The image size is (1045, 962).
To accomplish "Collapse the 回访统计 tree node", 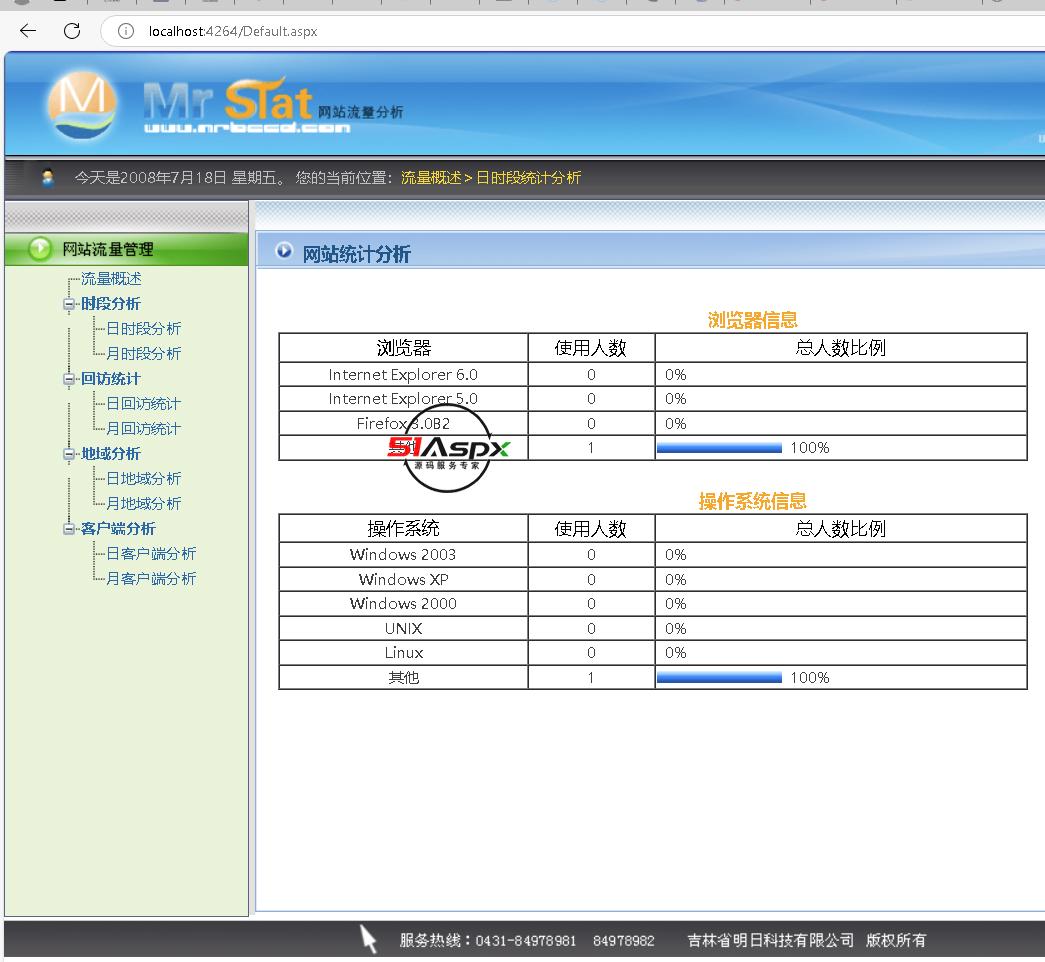I will [x=69, y=379].
